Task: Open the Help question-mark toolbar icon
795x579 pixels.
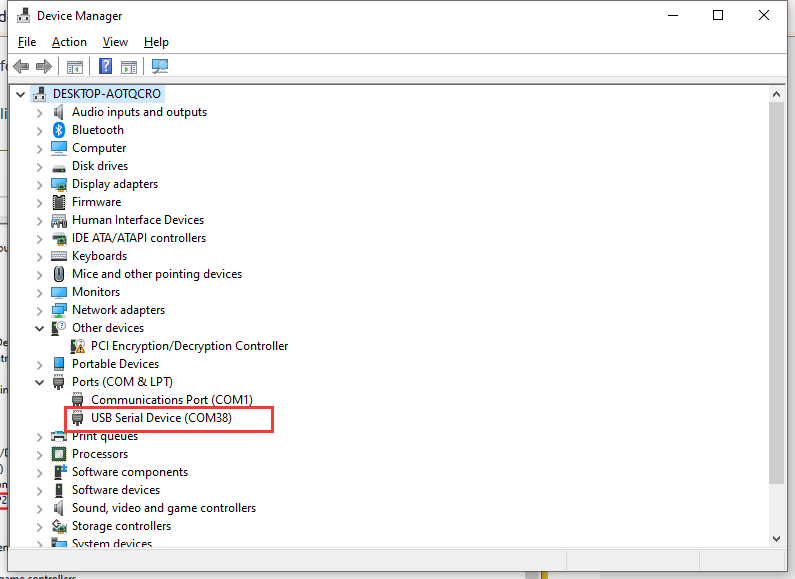Action: tap(105, 66)
